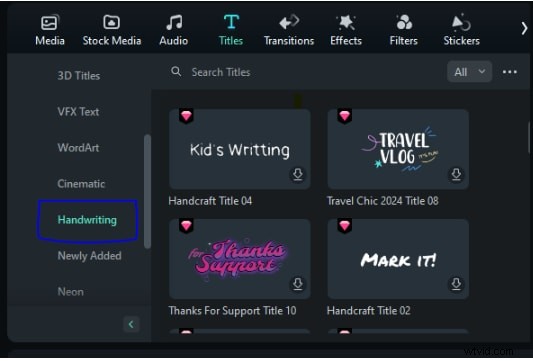This screenshot has height=361, width=533.
Task: Show more tabs with right chevron
Action: pos(524,29)
